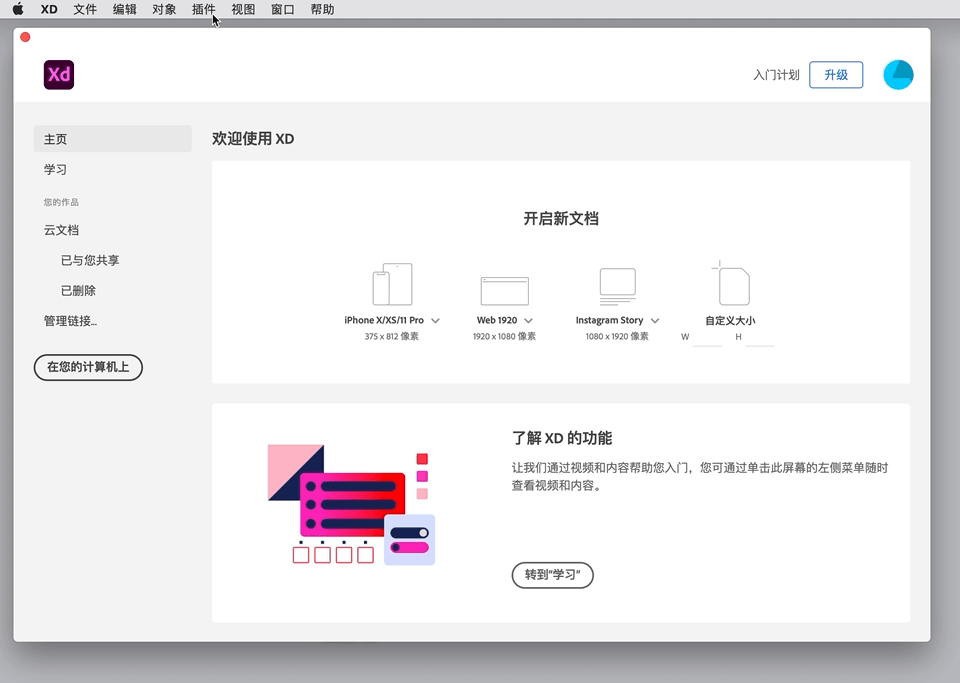The width and height of the screenshot is (960, 683).
Task: Click the 了解 XD 的功能 heading
Action: click(562, 438)
